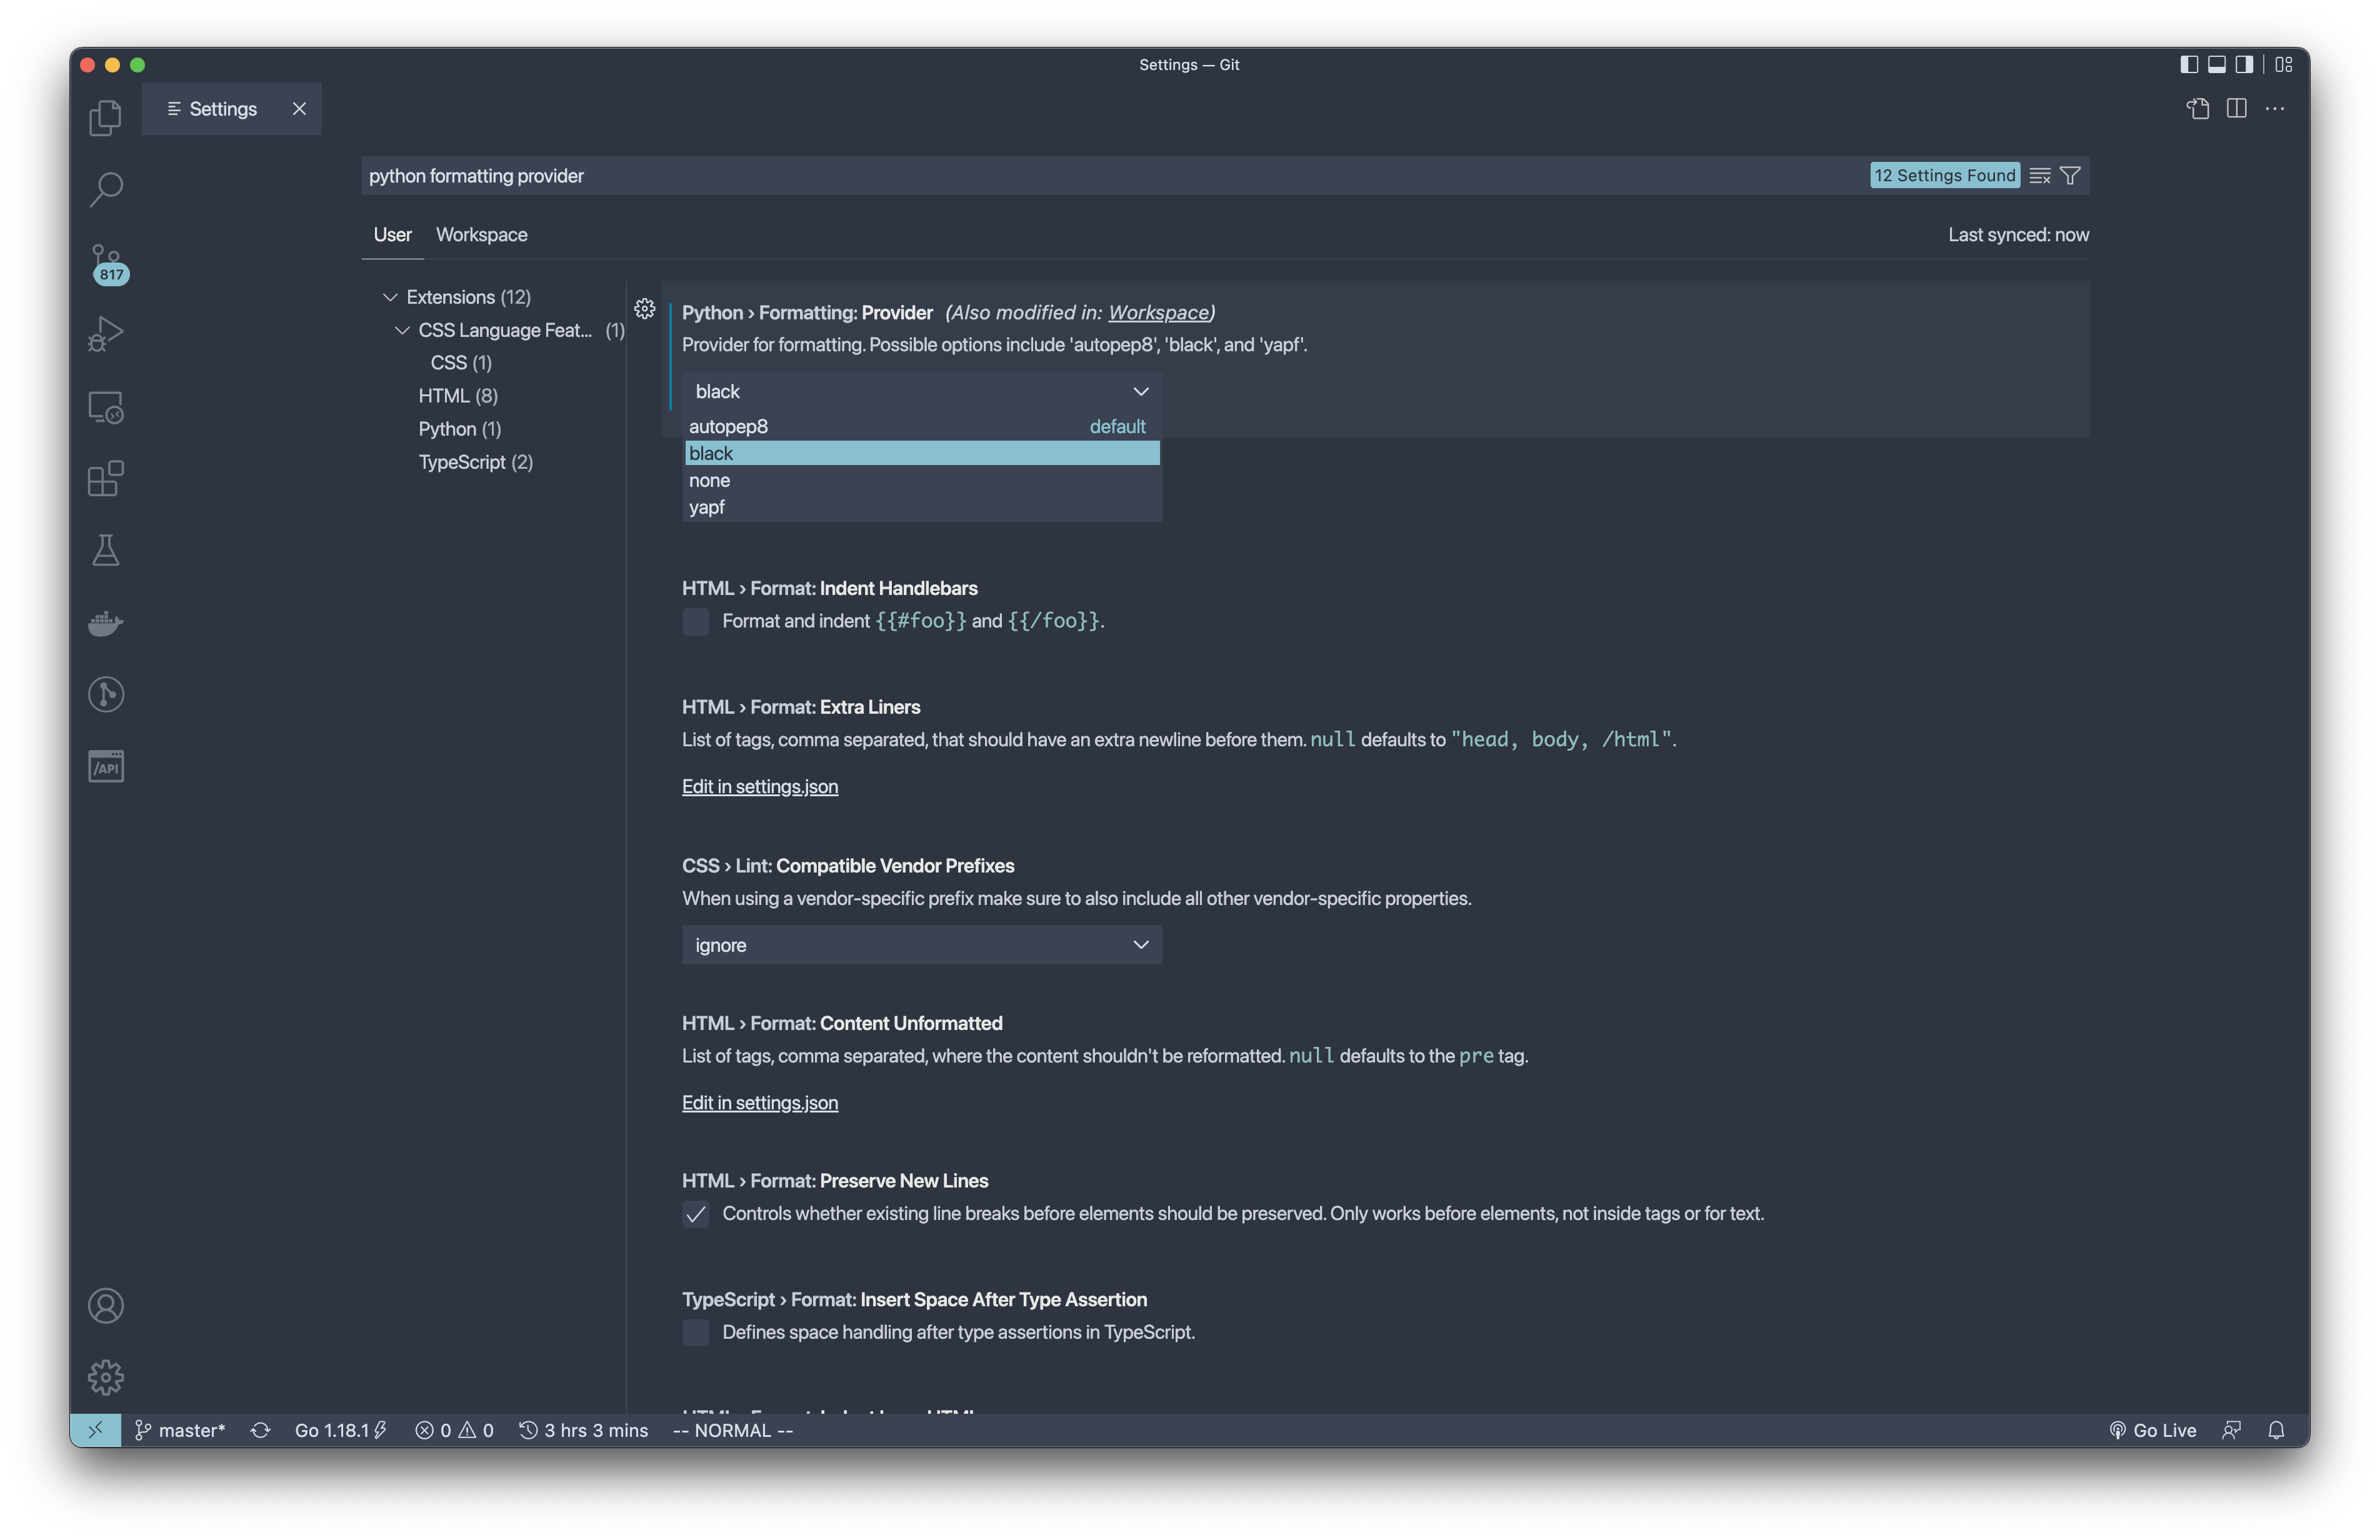Uncheck Preserve New Lines checkbox
Image resolution: width=2380 pixels, height=1540 pixels.
[696, 1214]
